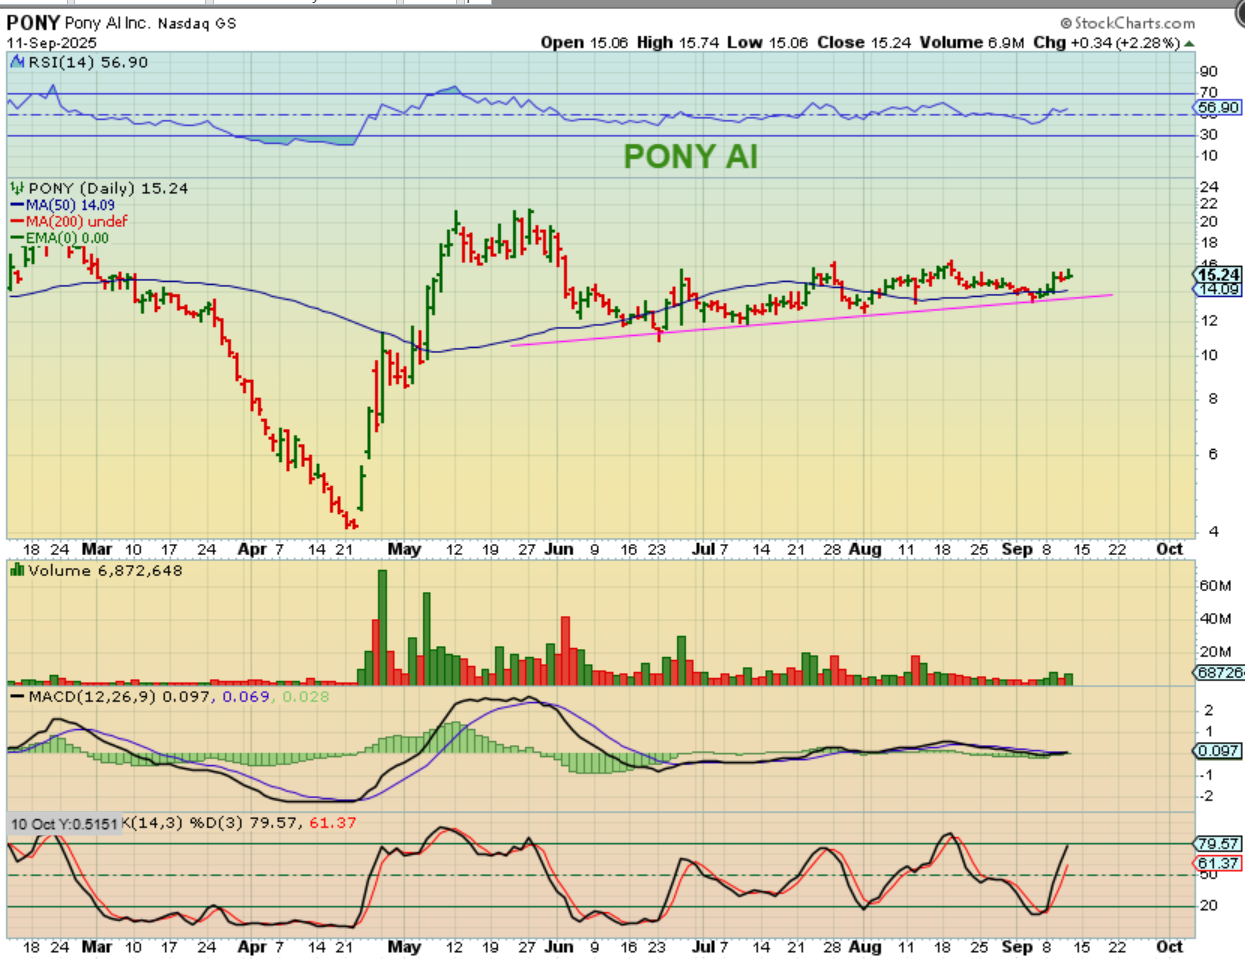The image size is (1245, 960).
Task: Click the EMA(0) 0.00 legend entry
Action: click(67, 238)
